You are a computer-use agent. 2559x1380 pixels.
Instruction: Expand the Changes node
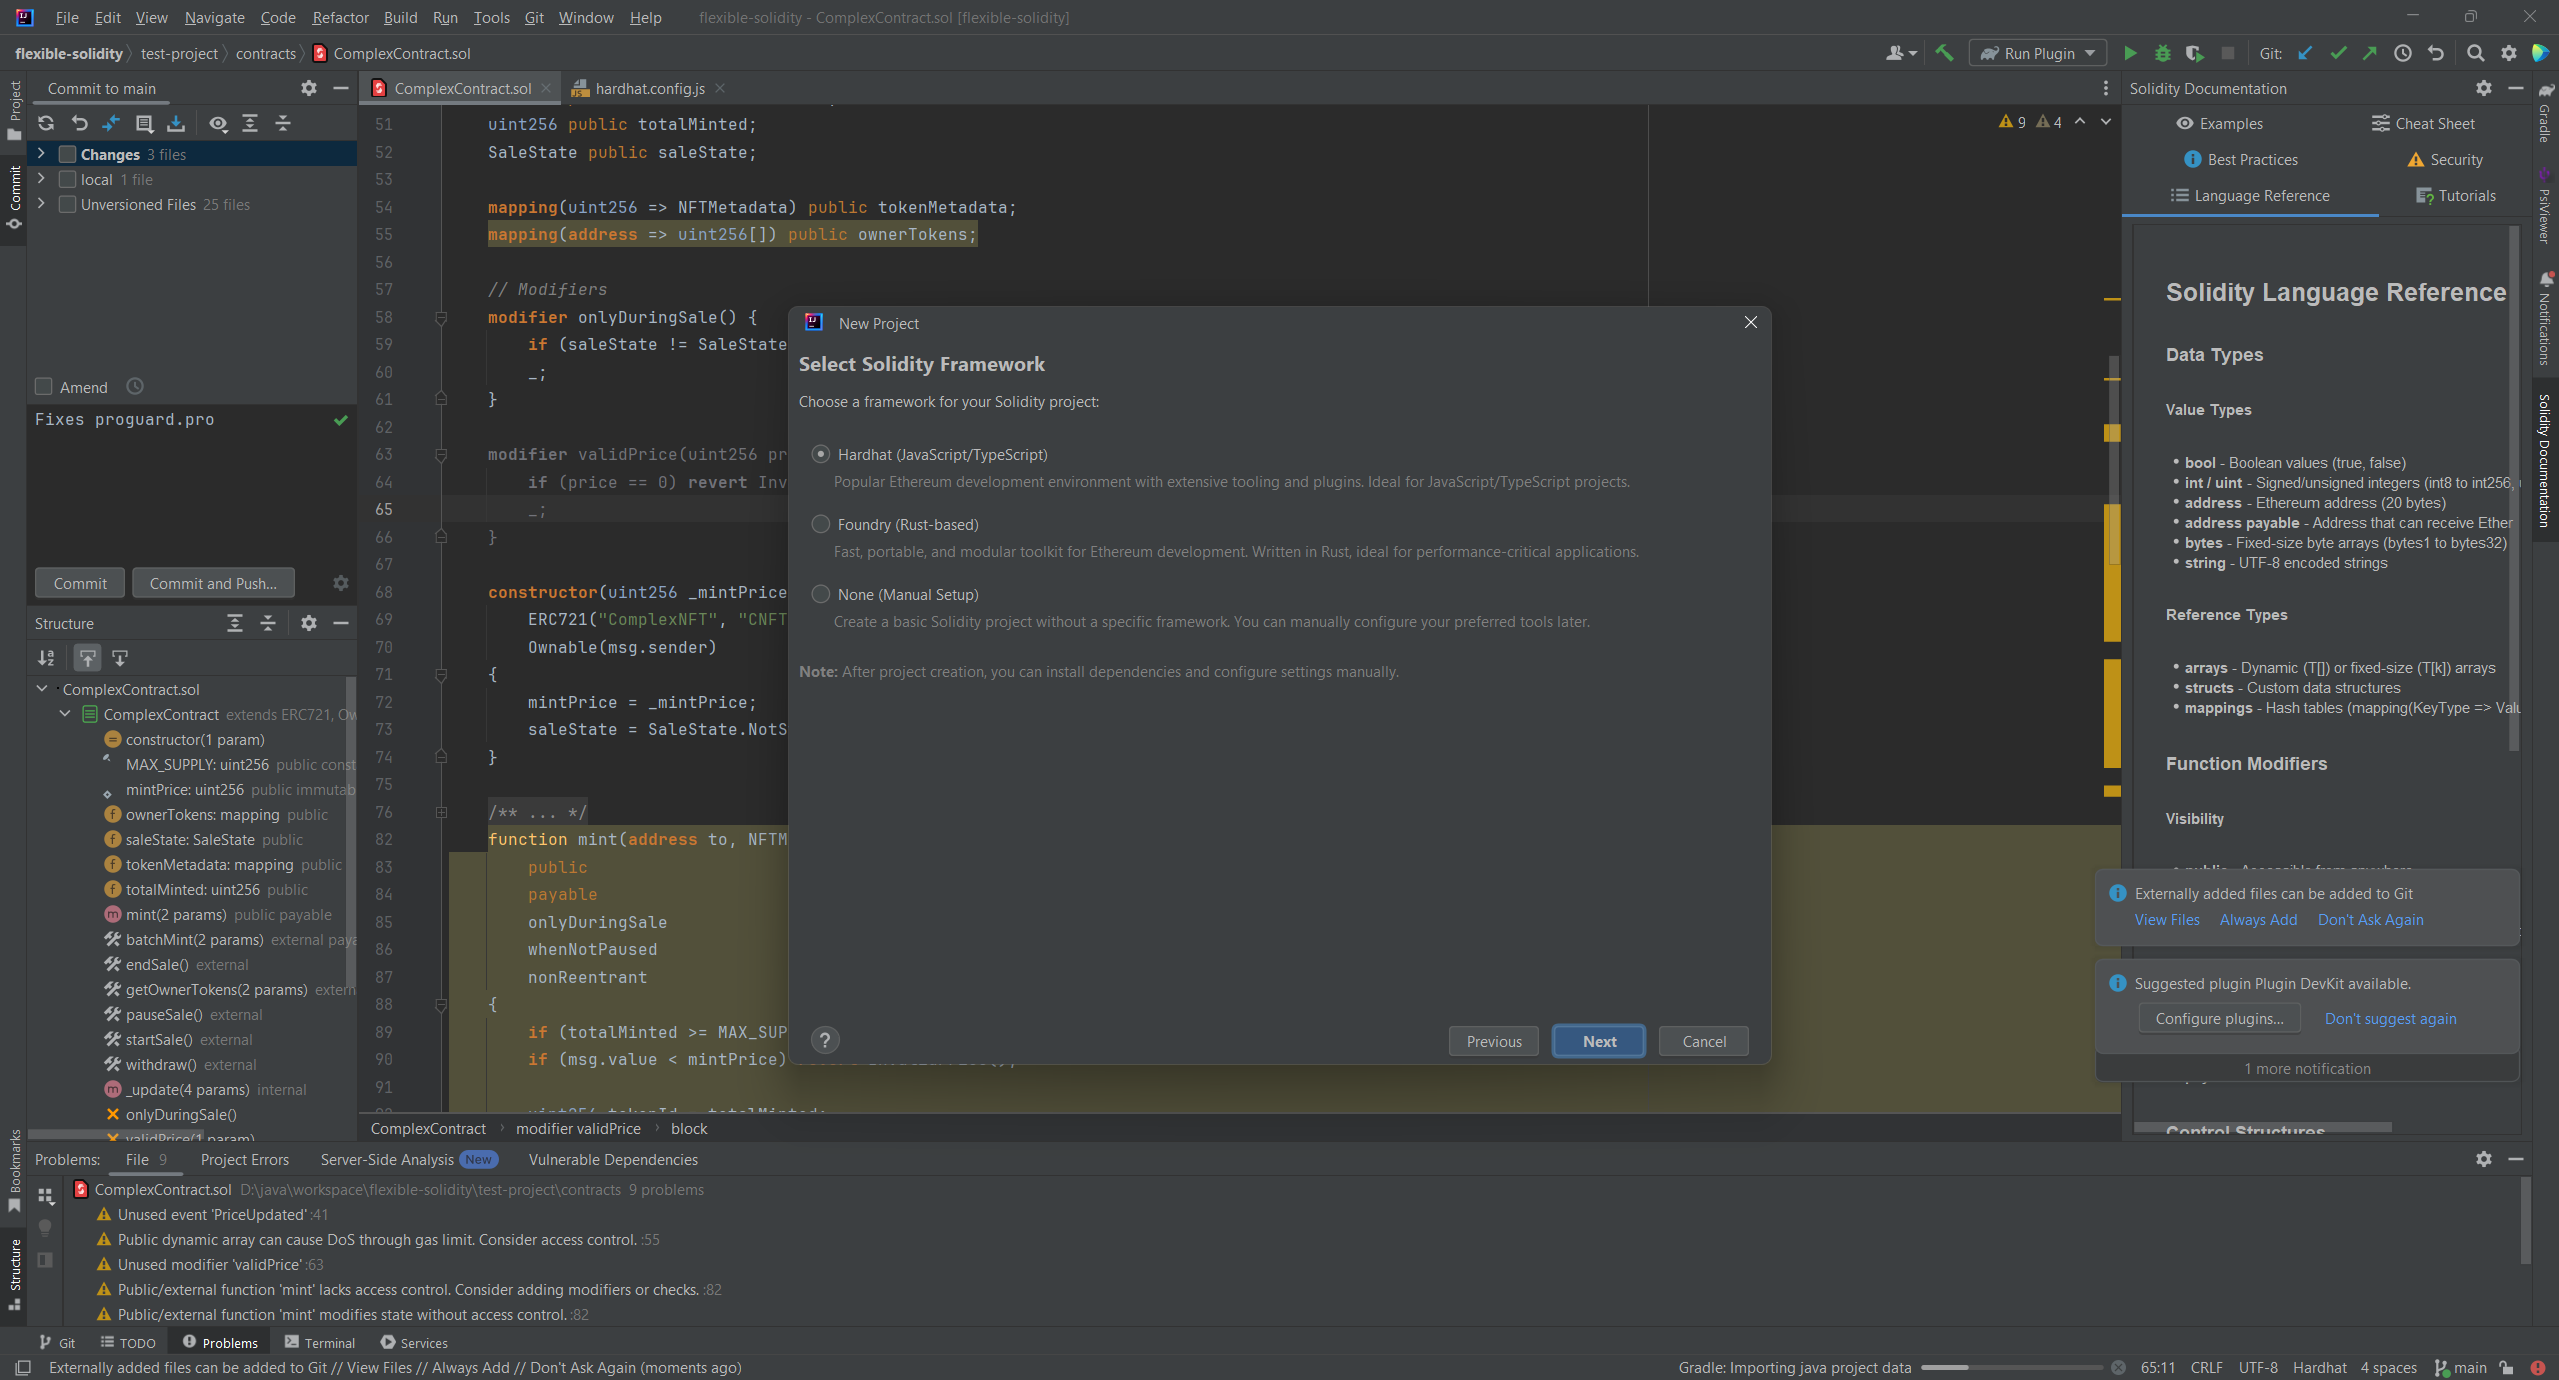41,153
